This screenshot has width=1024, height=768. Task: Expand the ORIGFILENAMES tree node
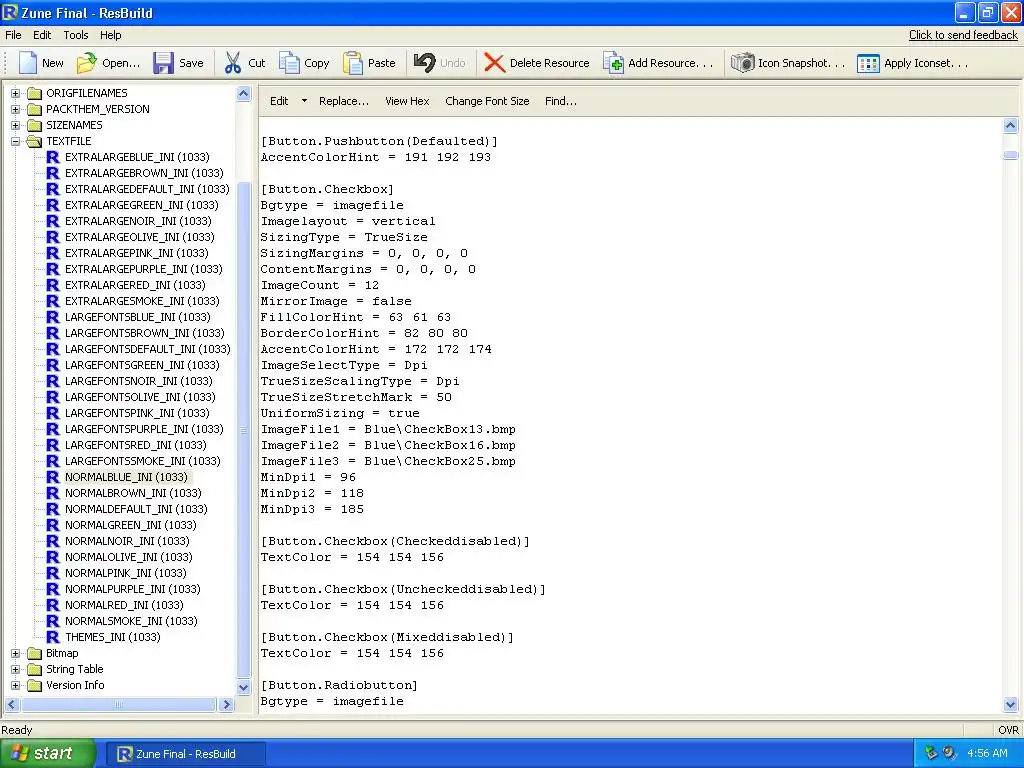click(x=16, y=93)
